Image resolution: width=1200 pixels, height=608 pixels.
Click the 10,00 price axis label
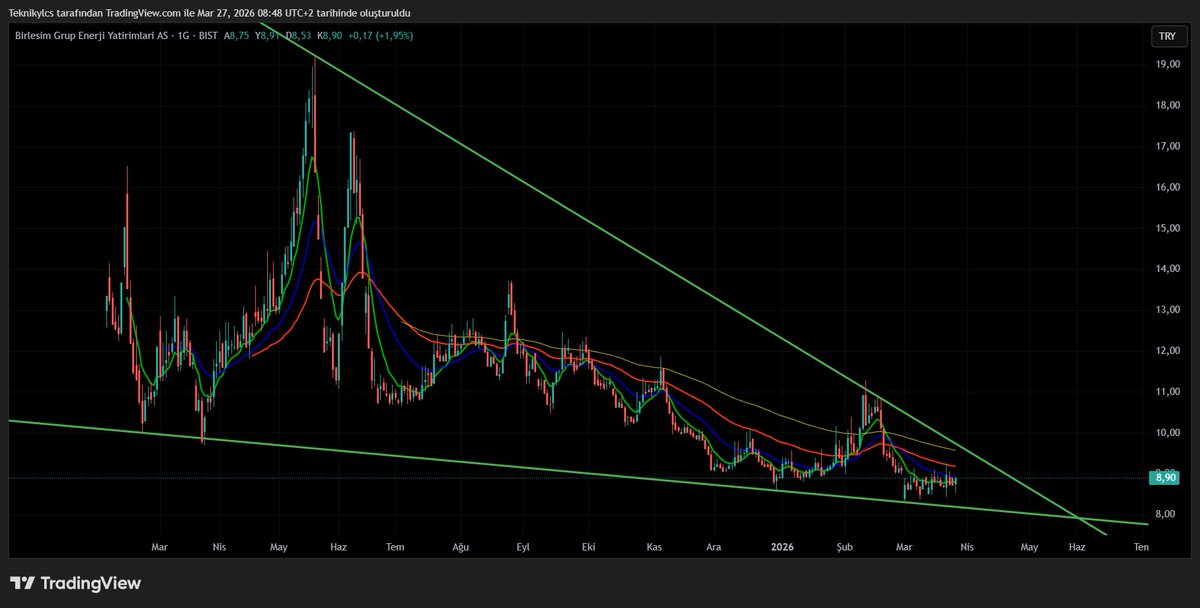click(1166, 433)
